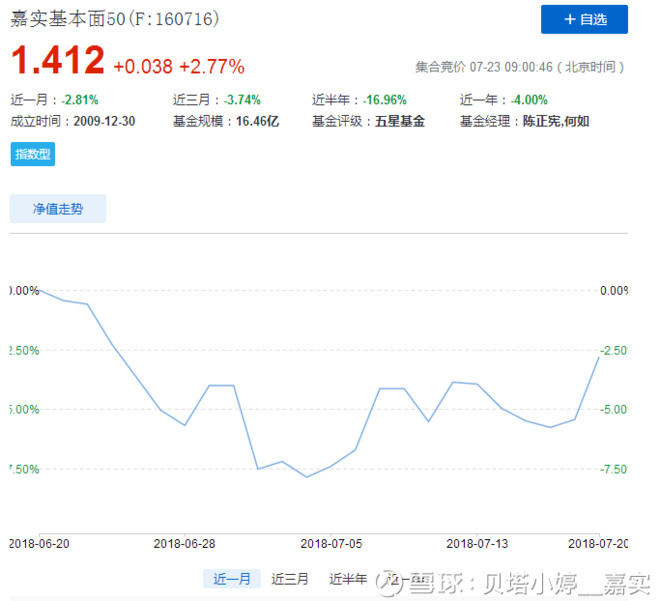Image resolution: width=660 pixels, height=601 pixels.
Task: Click the right axis label -2.50
Action: tap(613, 350)
